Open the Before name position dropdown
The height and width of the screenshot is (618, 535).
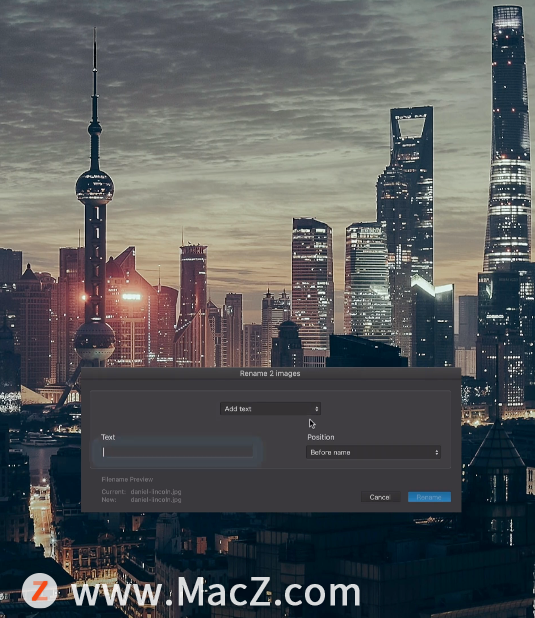(x=373, y=452)
